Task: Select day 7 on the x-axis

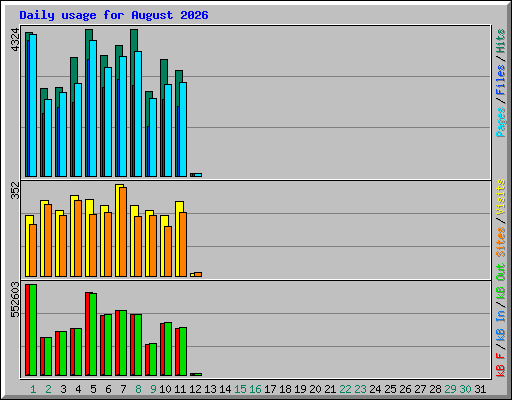Action: [x=123, y=389]
